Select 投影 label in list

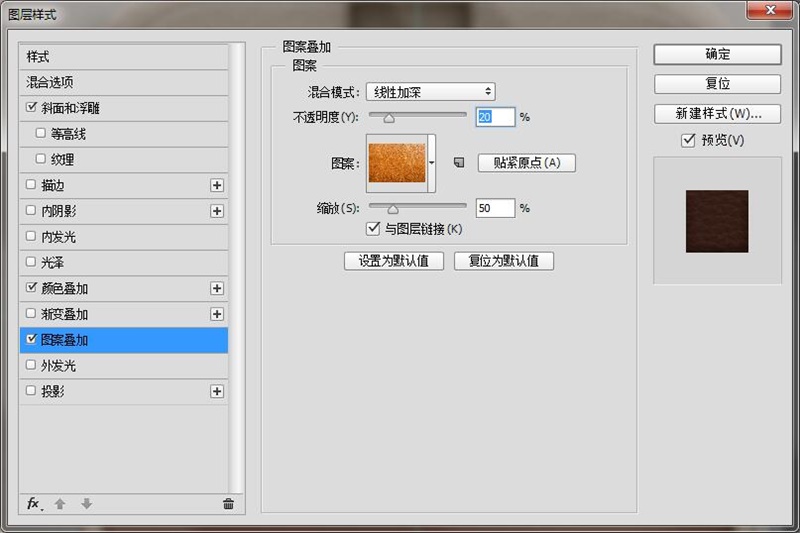[x=53, y=392]
